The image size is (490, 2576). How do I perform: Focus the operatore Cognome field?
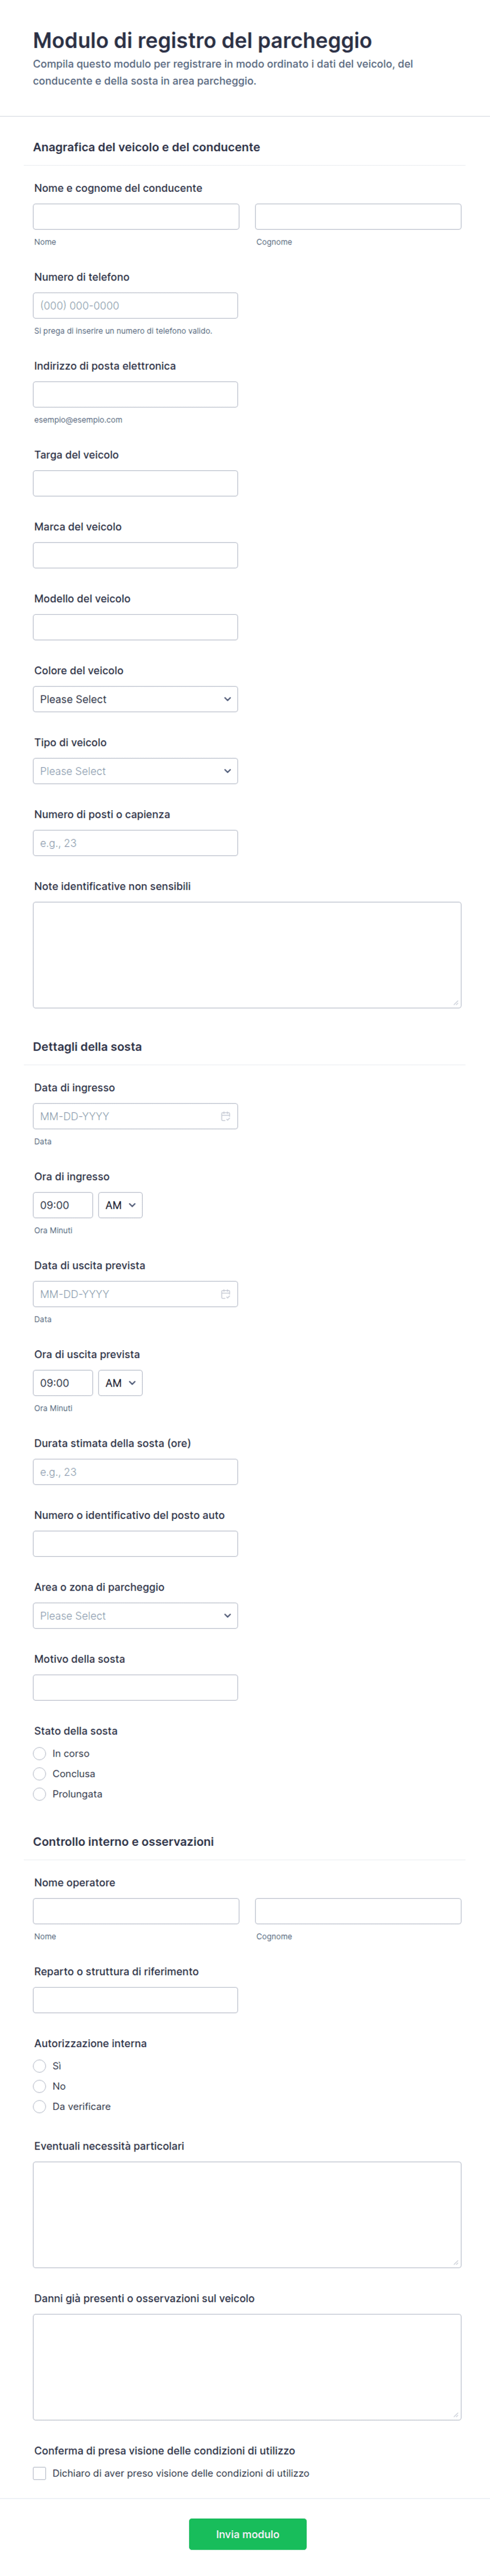[358, 1911]
